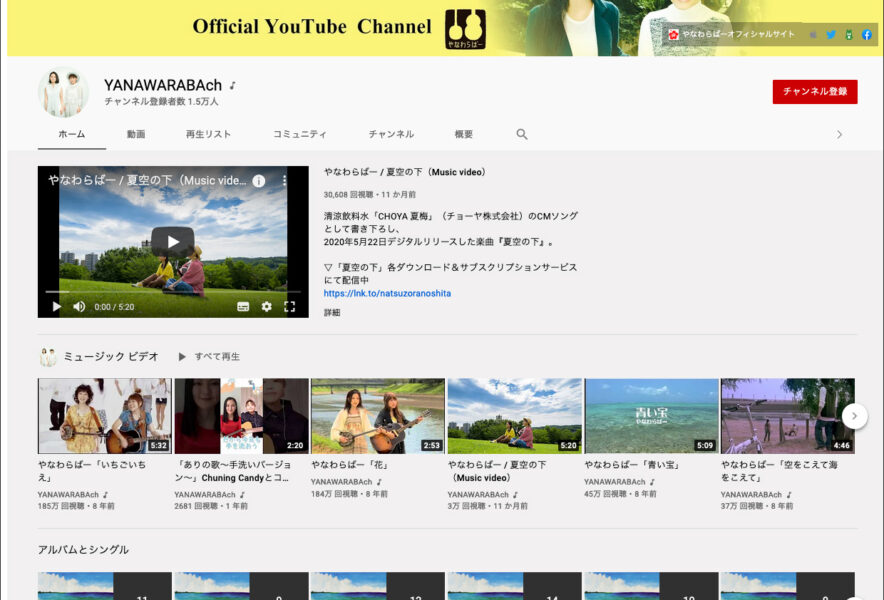Open the green icon link in banner
This screenshot has height=600, width=884.
tap(848, 34)
